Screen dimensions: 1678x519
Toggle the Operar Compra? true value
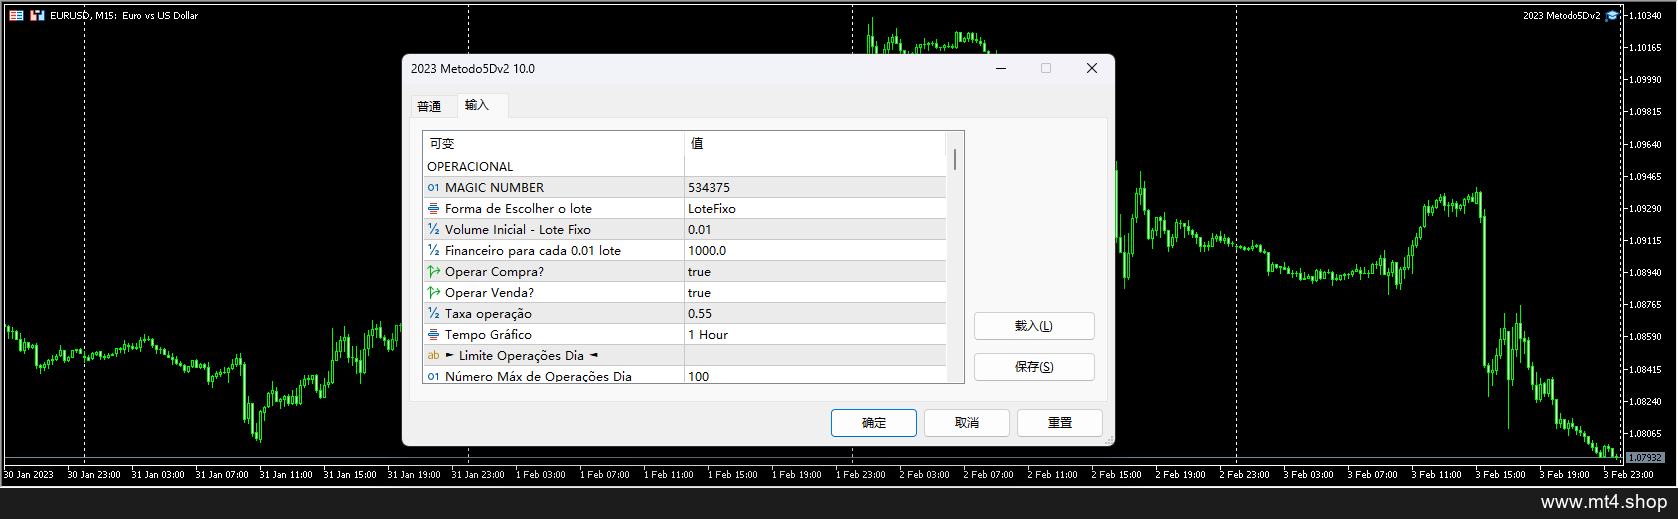pos(815,271)
